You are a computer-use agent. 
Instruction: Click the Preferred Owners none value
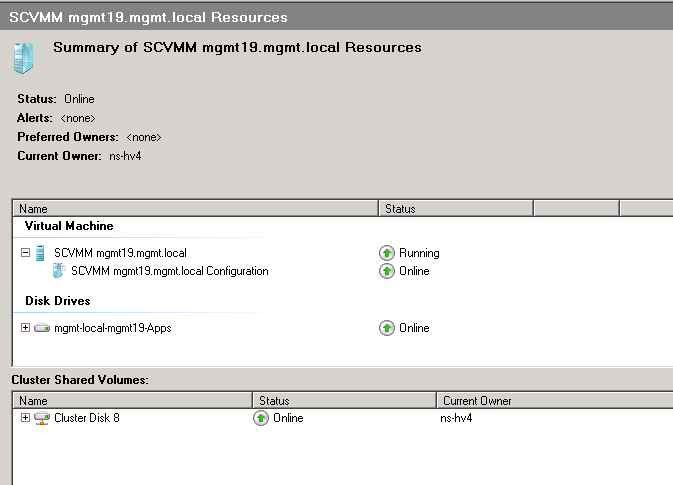click(144, 137)
